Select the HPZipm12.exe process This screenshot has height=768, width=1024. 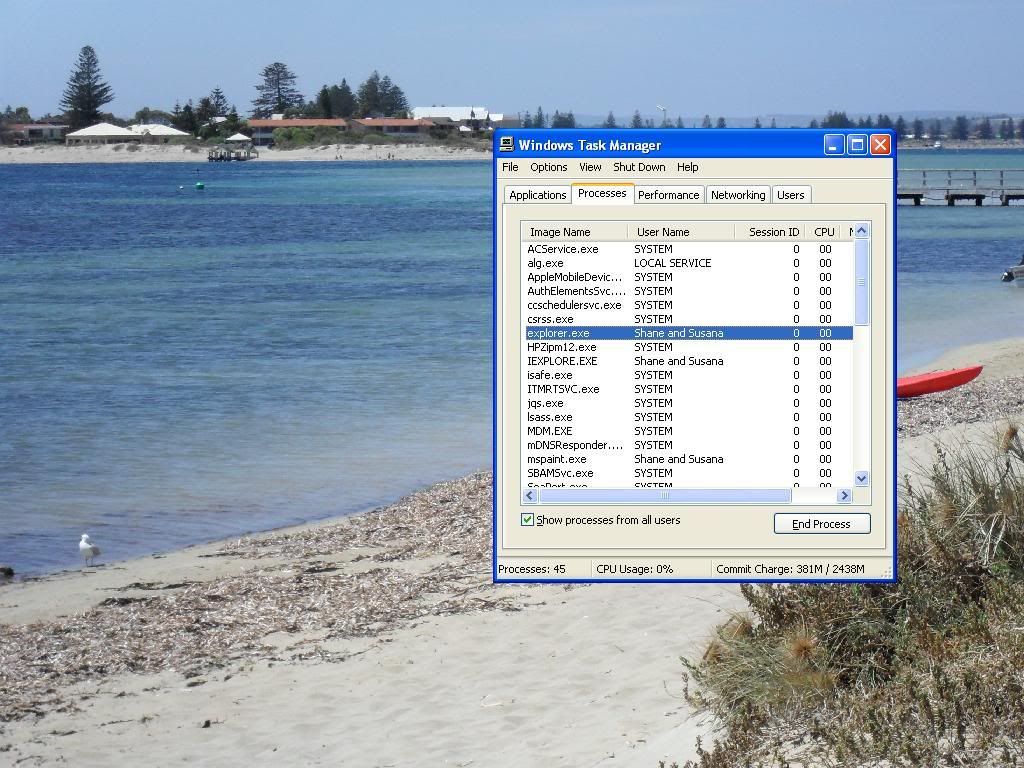[688, 347]
